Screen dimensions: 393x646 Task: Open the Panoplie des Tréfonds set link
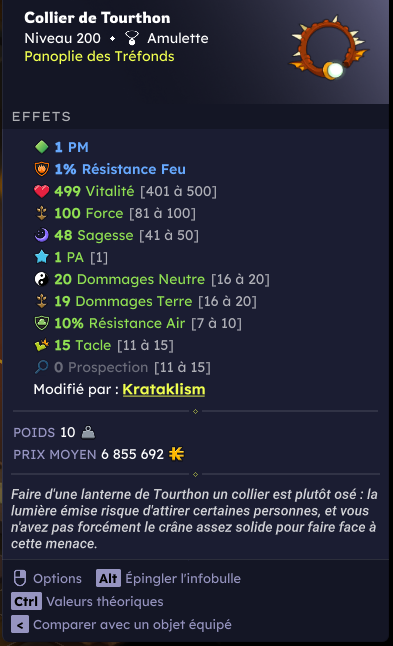pyautogui.click(x=99, y=56)
